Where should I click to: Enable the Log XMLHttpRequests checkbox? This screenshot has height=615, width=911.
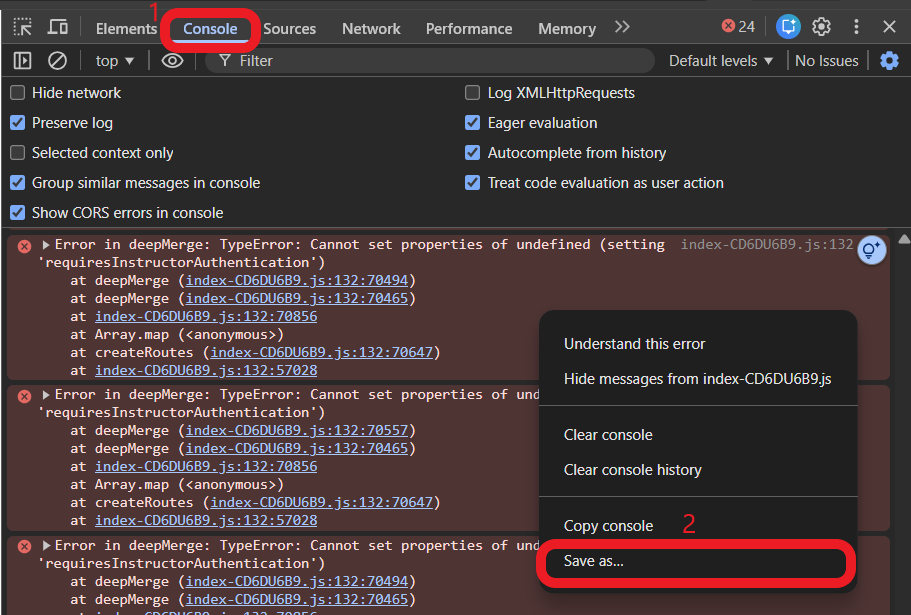(472, 93)
